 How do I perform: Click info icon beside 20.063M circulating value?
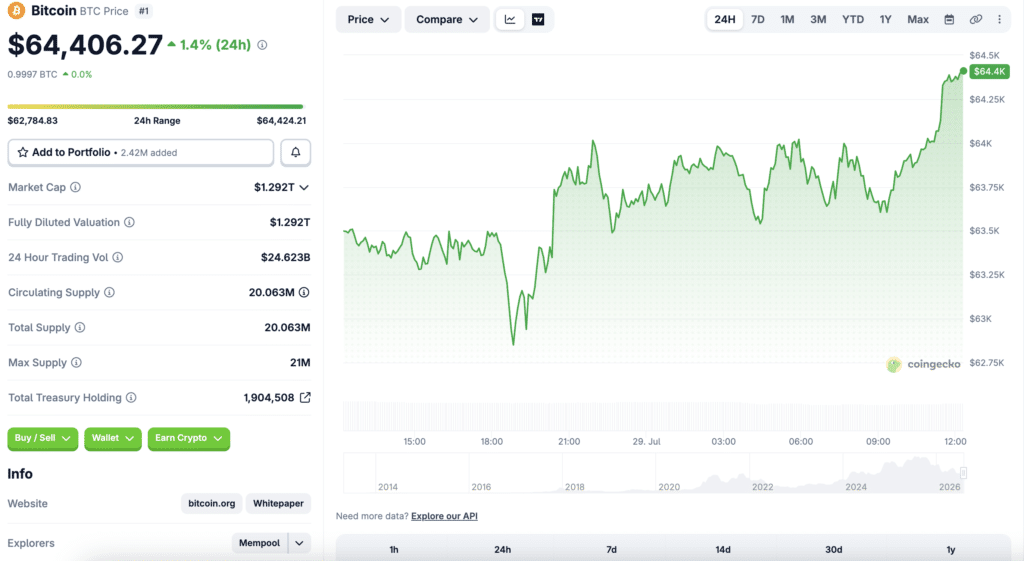point(304,293)
